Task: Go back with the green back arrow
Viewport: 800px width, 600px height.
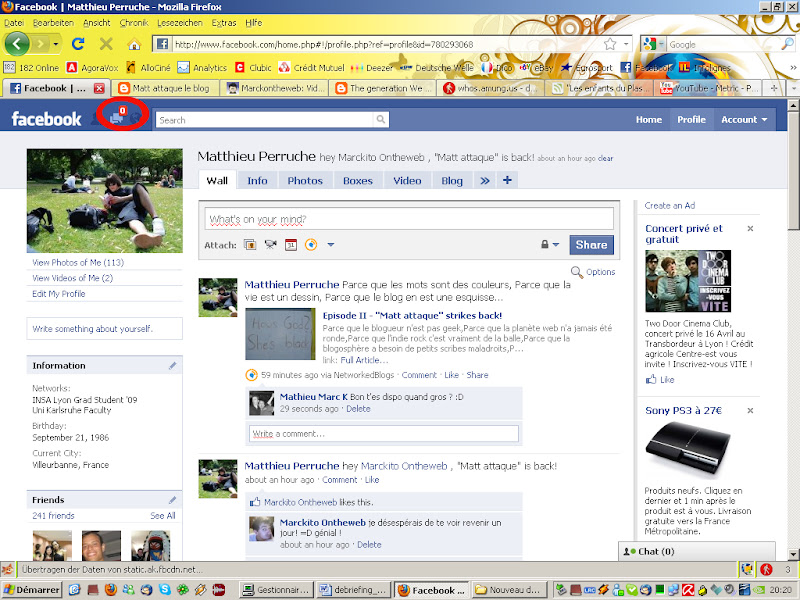Action: pos(17,44)
